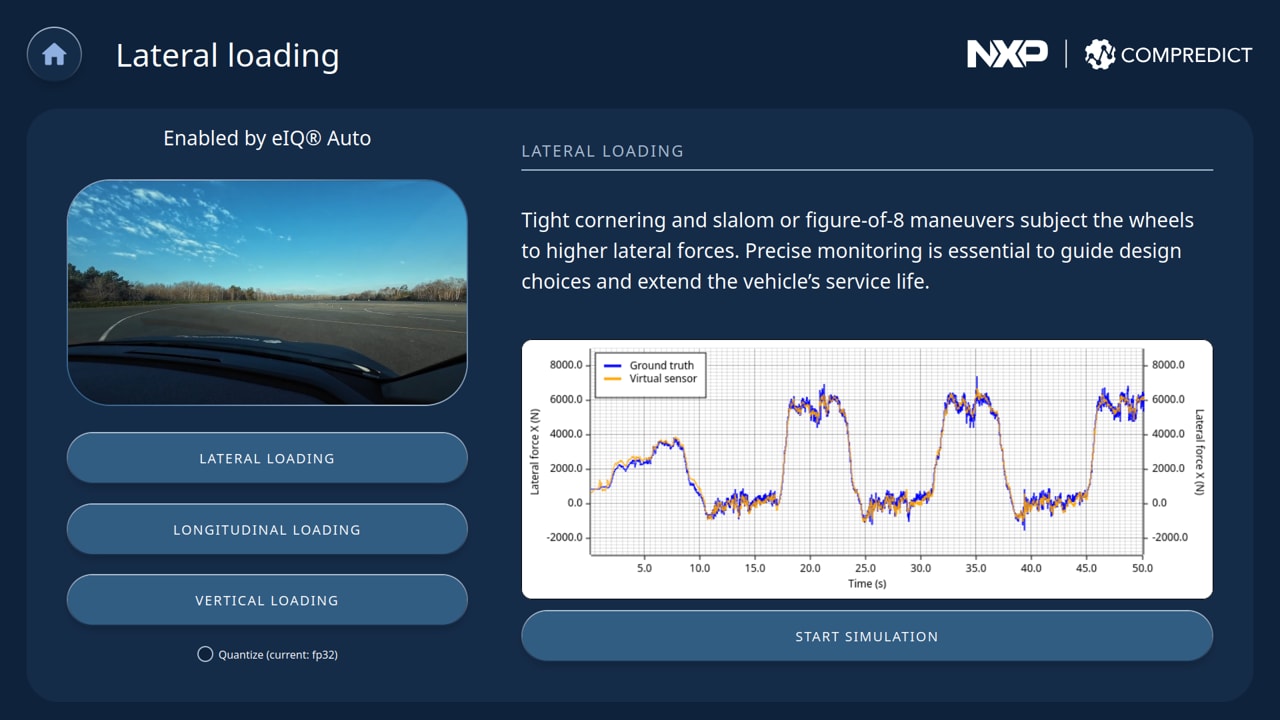The width and height of the screenshot is (1280, 720).
Task: Select the Lateral Loading mode button
Action: 267,458
